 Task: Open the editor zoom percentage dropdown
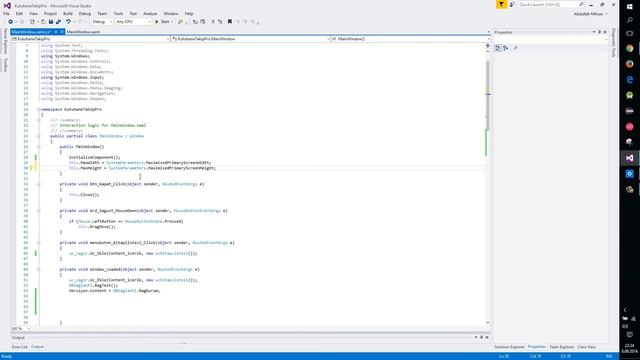coord(20,329)
